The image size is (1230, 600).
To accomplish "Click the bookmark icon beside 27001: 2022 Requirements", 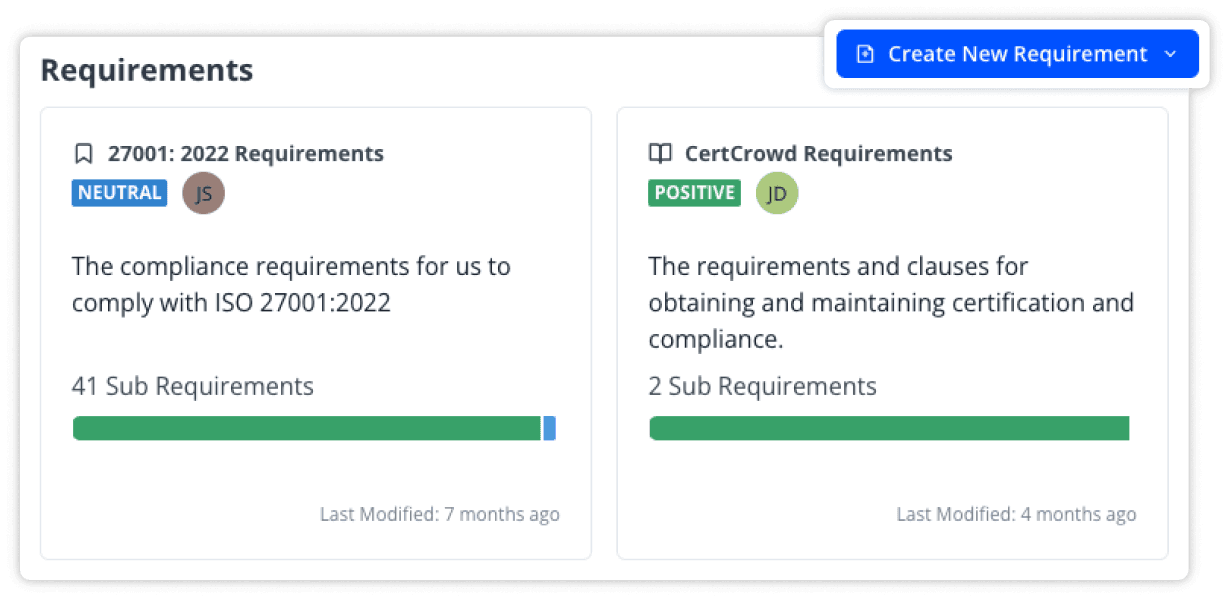I will [84, 153].
